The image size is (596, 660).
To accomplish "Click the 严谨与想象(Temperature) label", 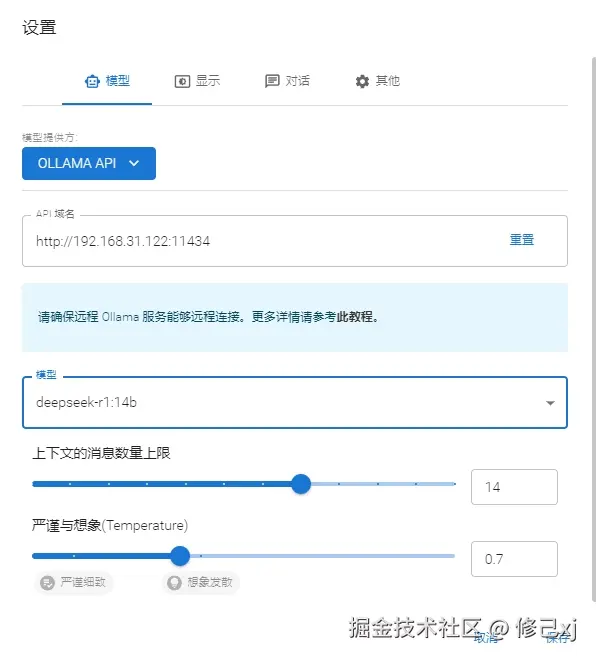I will tap(110, 525).
